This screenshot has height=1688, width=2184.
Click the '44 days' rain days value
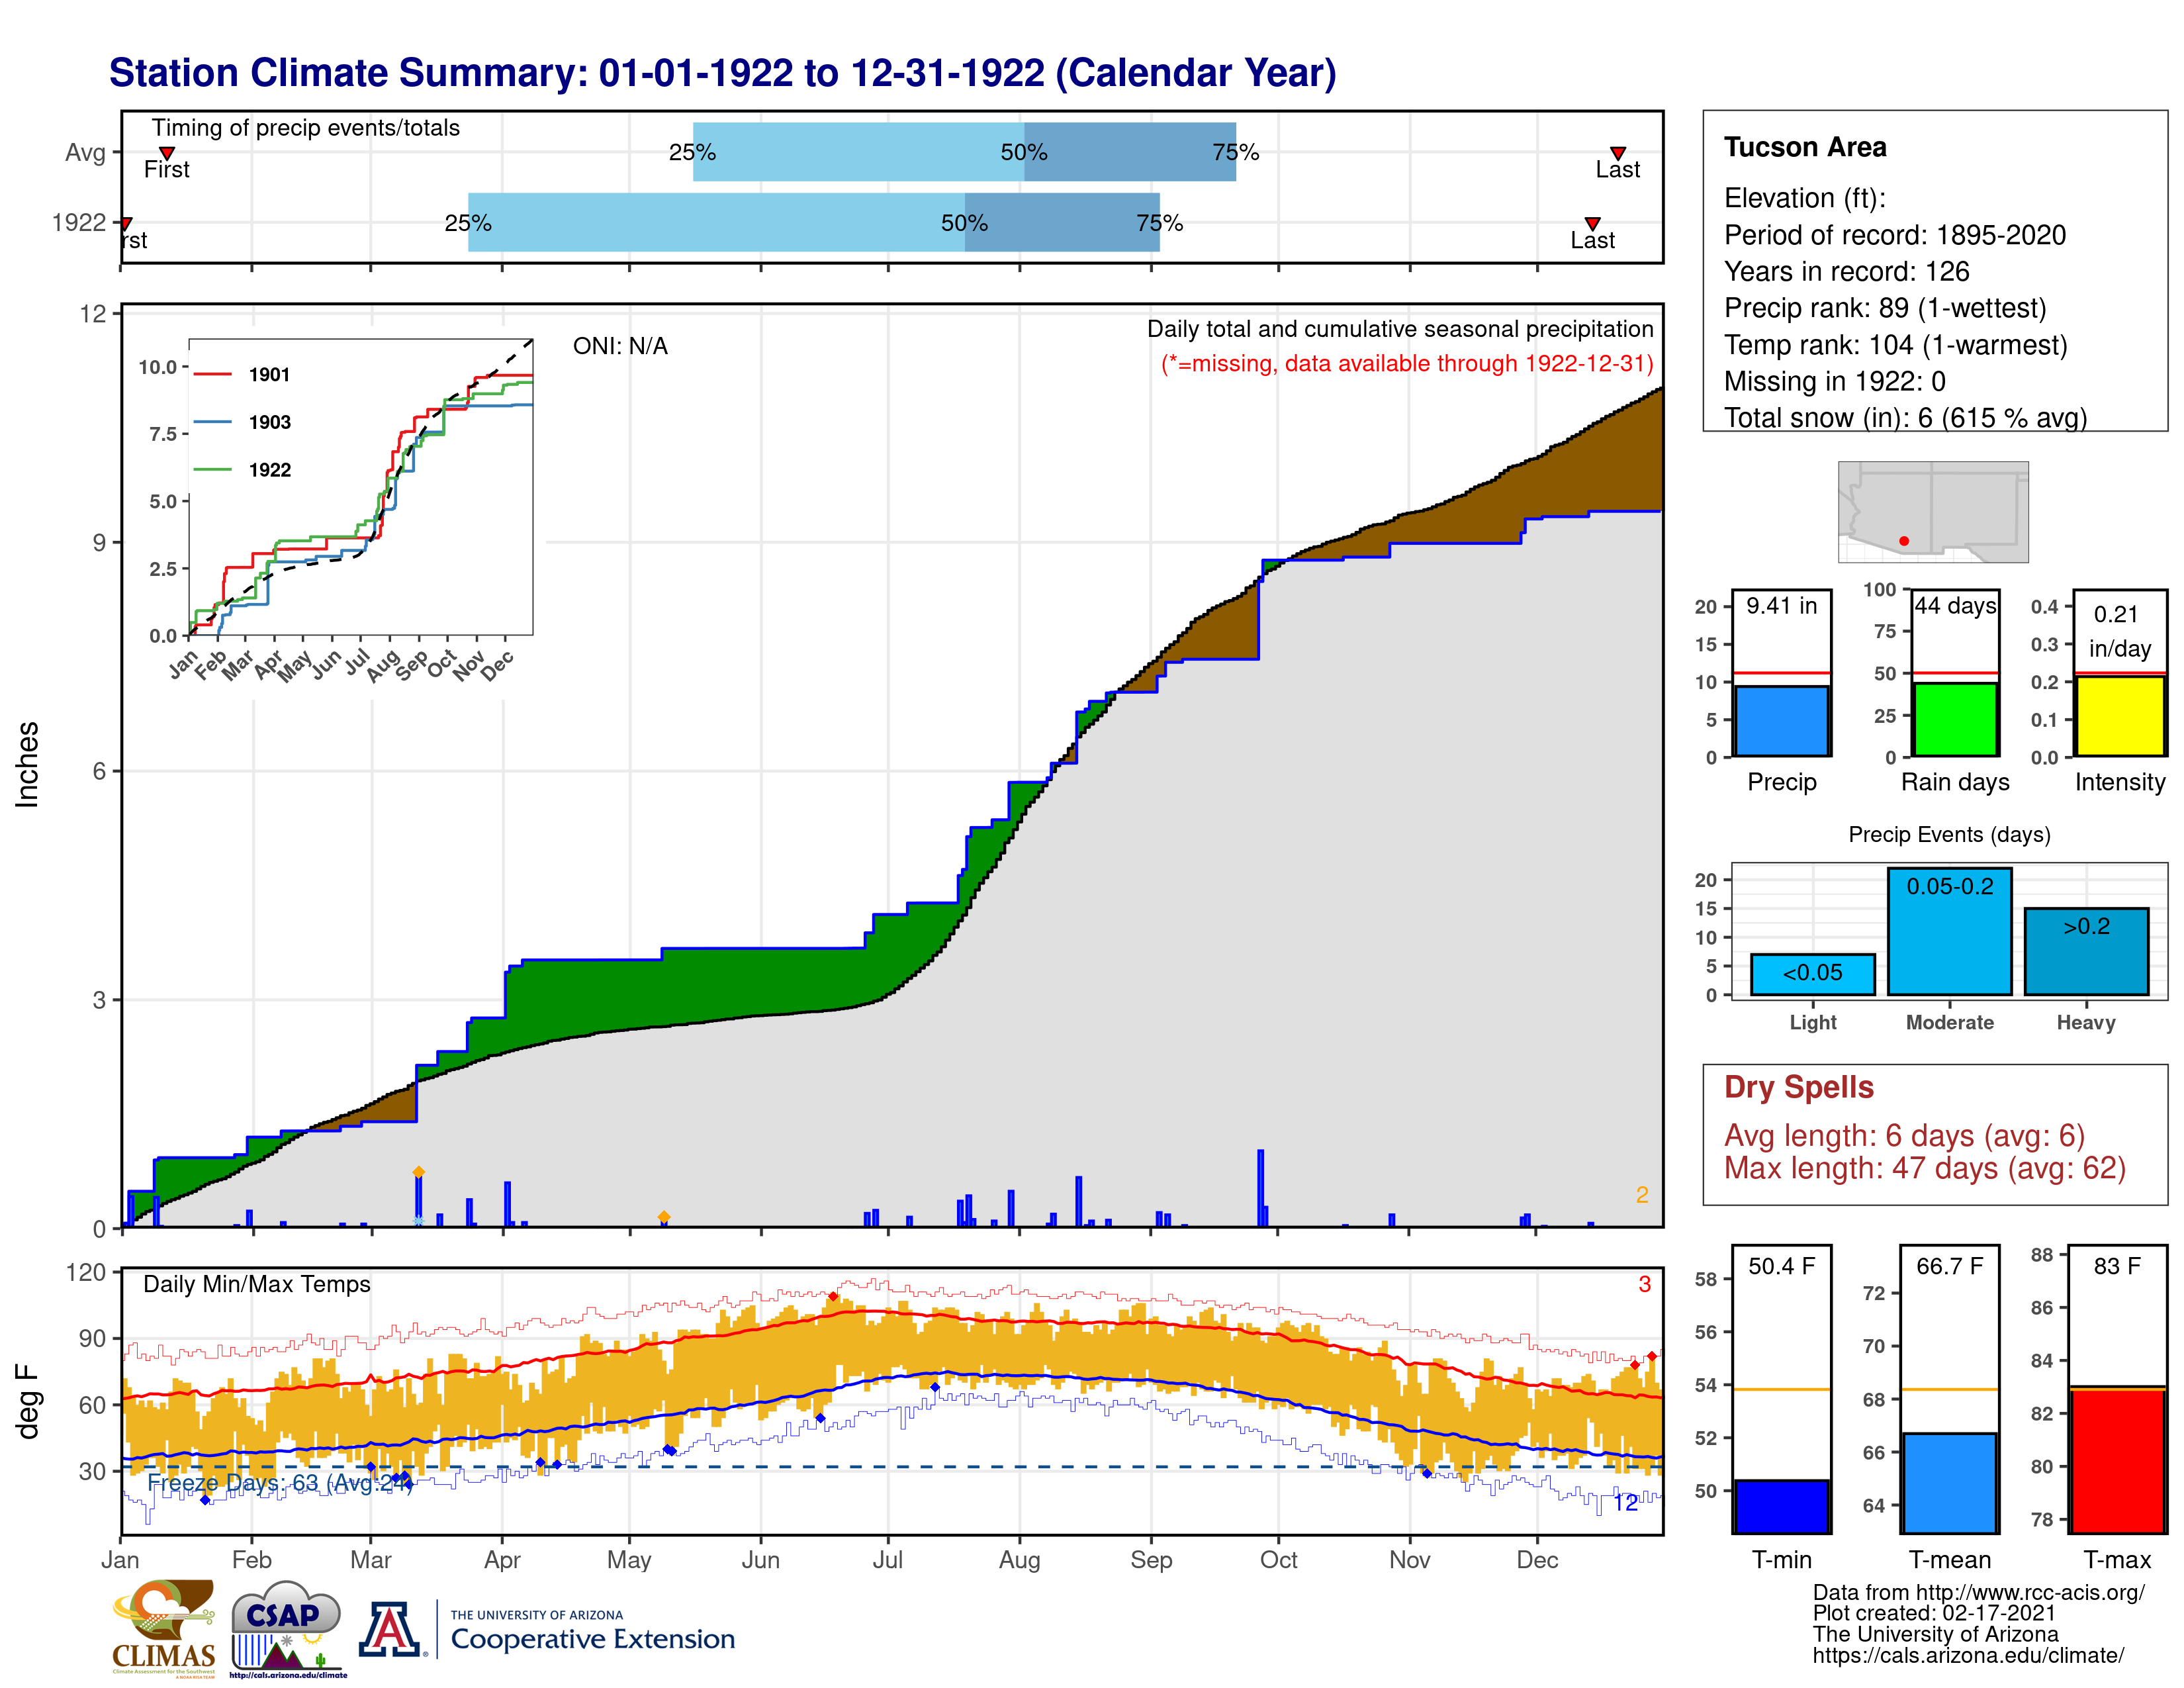(1955, 606)
